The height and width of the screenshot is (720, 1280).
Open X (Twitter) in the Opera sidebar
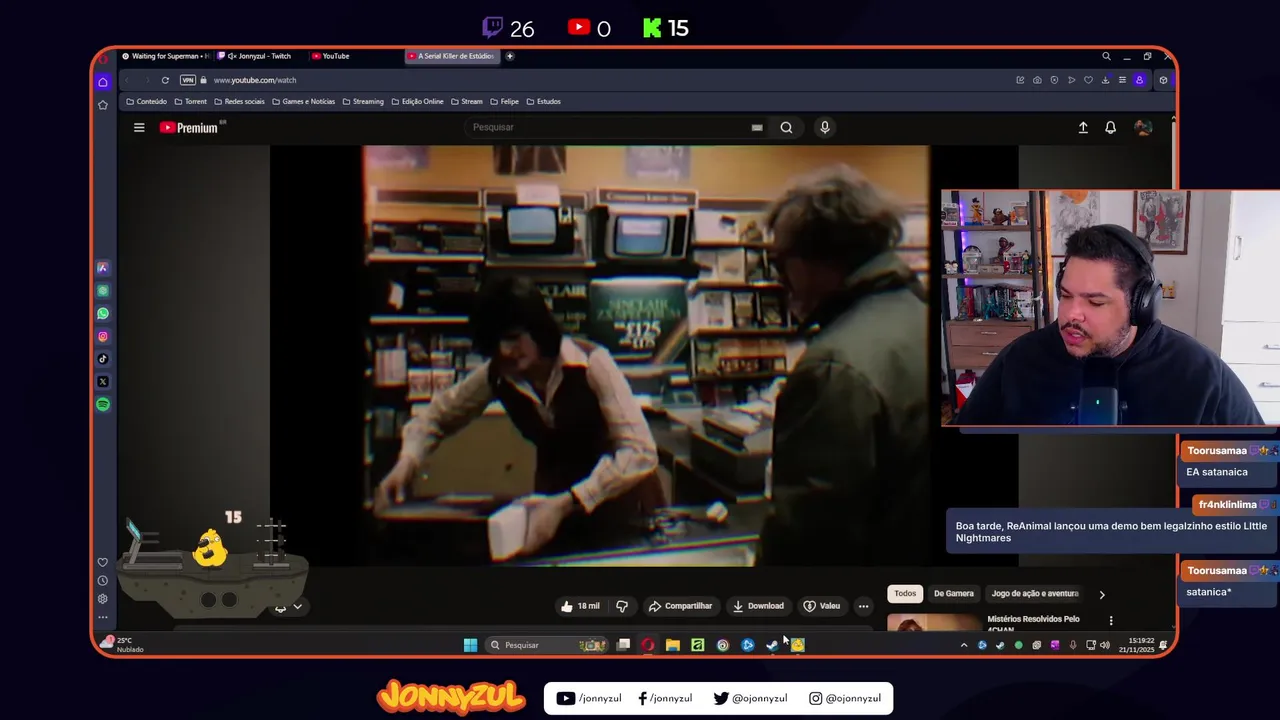pos(103,382)
